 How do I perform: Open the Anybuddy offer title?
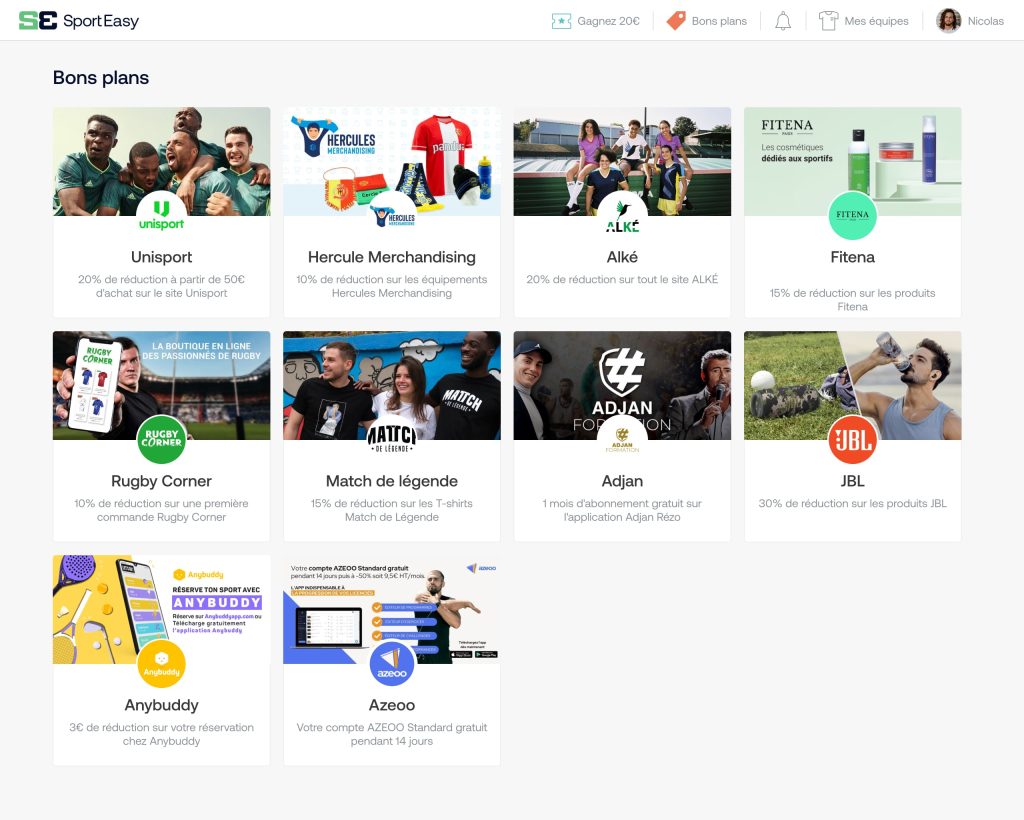point(161,705)
